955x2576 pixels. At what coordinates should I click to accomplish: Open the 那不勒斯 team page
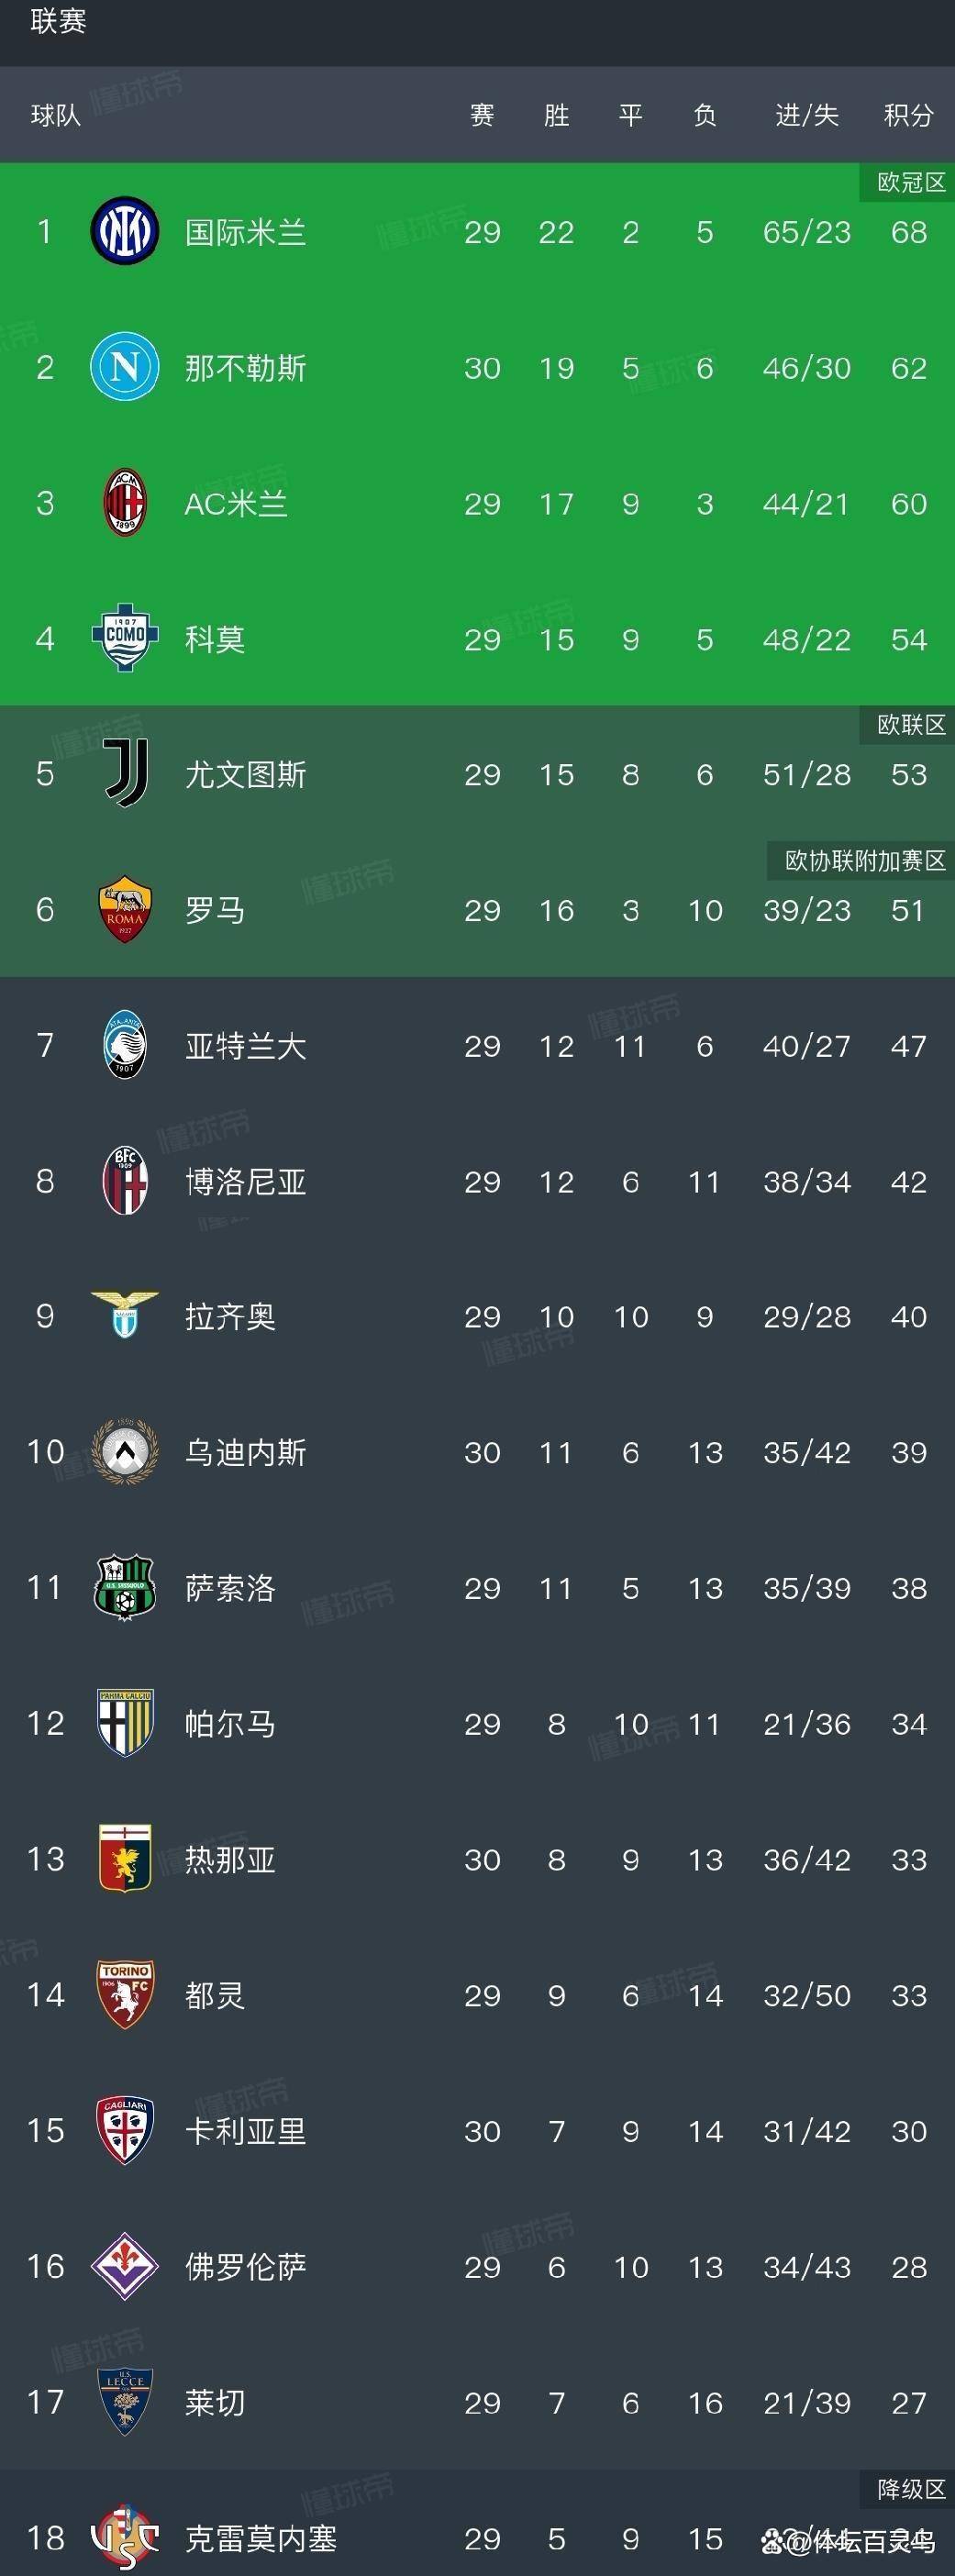(248, 368)
